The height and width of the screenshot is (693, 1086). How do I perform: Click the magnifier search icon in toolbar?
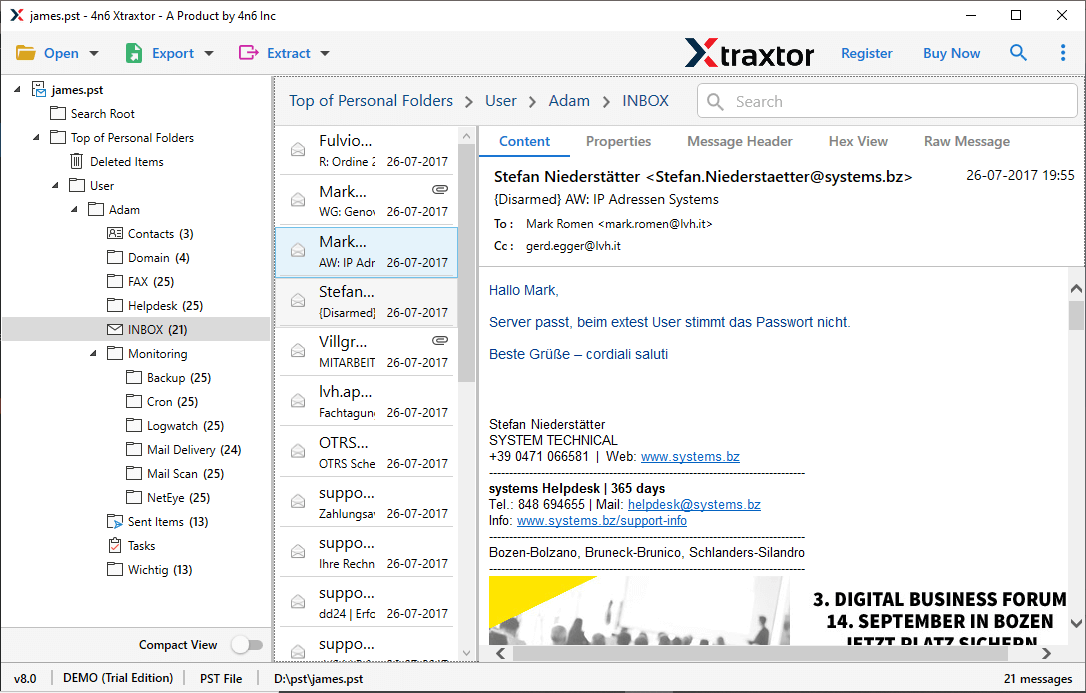pos(1018,53)
